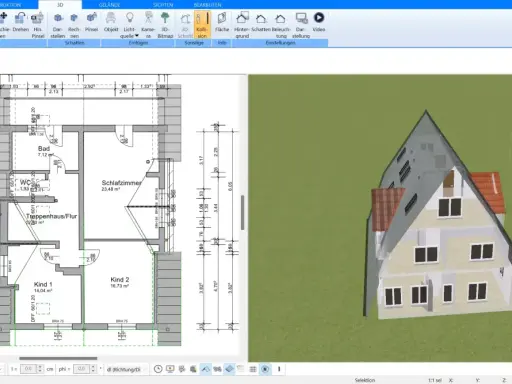Open the KONSTRUKTION ribbon tab
The width and height of the screenshot is (512, 384).
click(x=11, y=5)
